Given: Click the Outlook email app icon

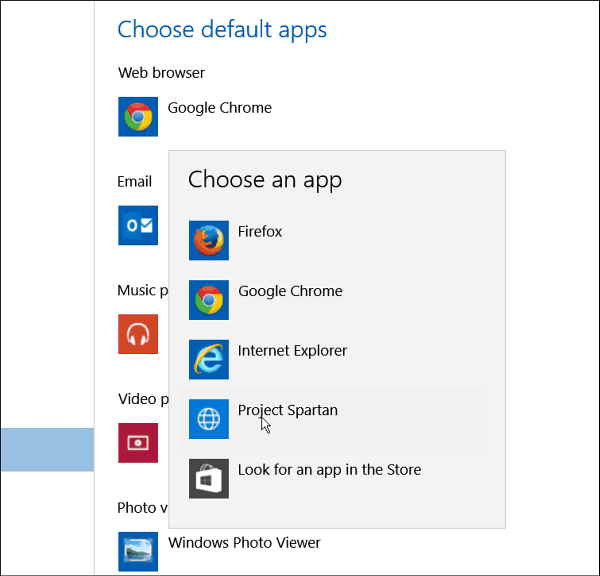Looking at the screenshot, I should click(138, 225).
